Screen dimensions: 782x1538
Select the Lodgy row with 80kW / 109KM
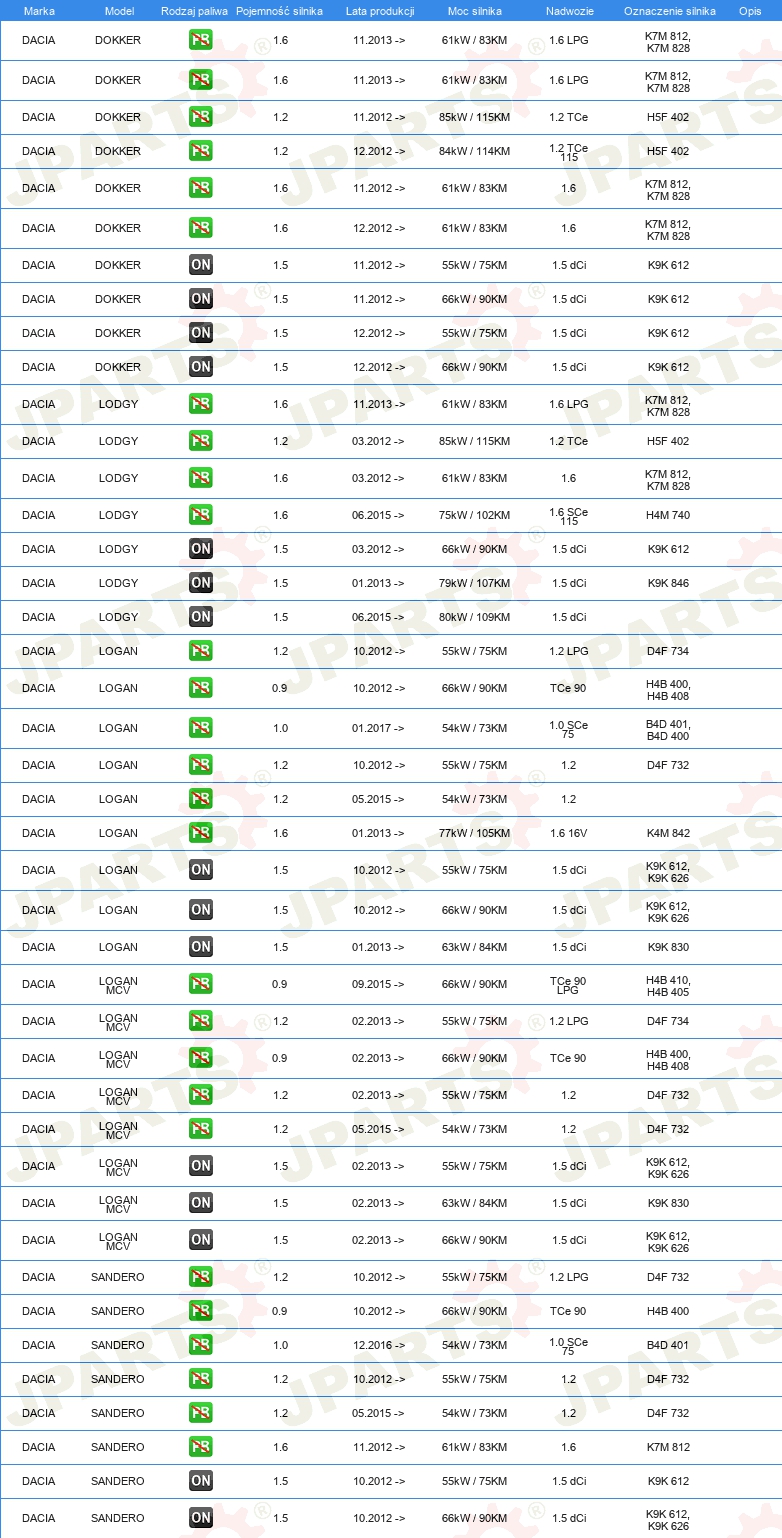click(391, 617)
